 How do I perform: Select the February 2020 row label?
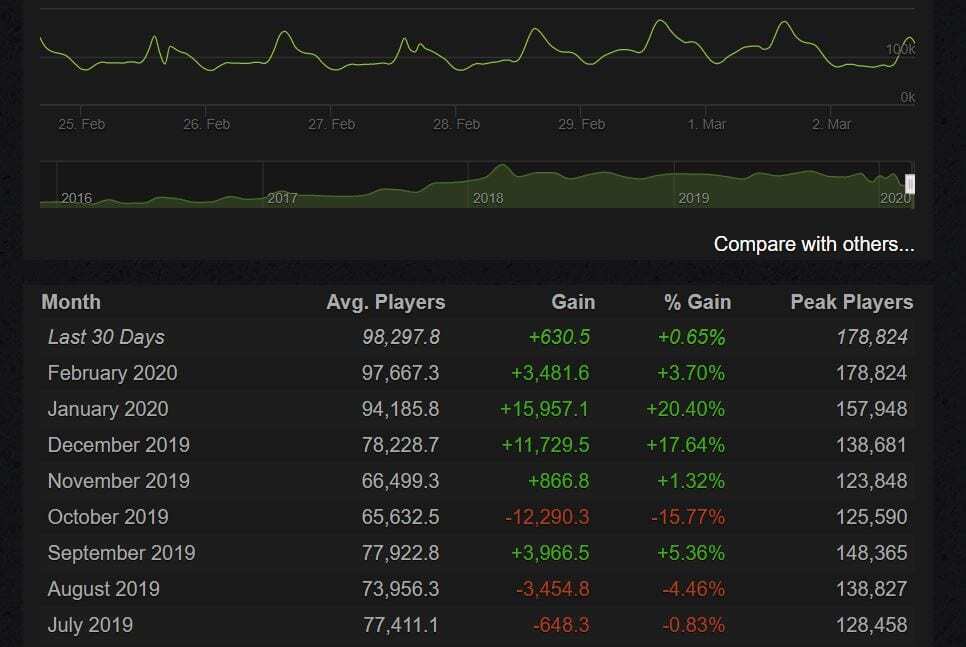(112, 373)
